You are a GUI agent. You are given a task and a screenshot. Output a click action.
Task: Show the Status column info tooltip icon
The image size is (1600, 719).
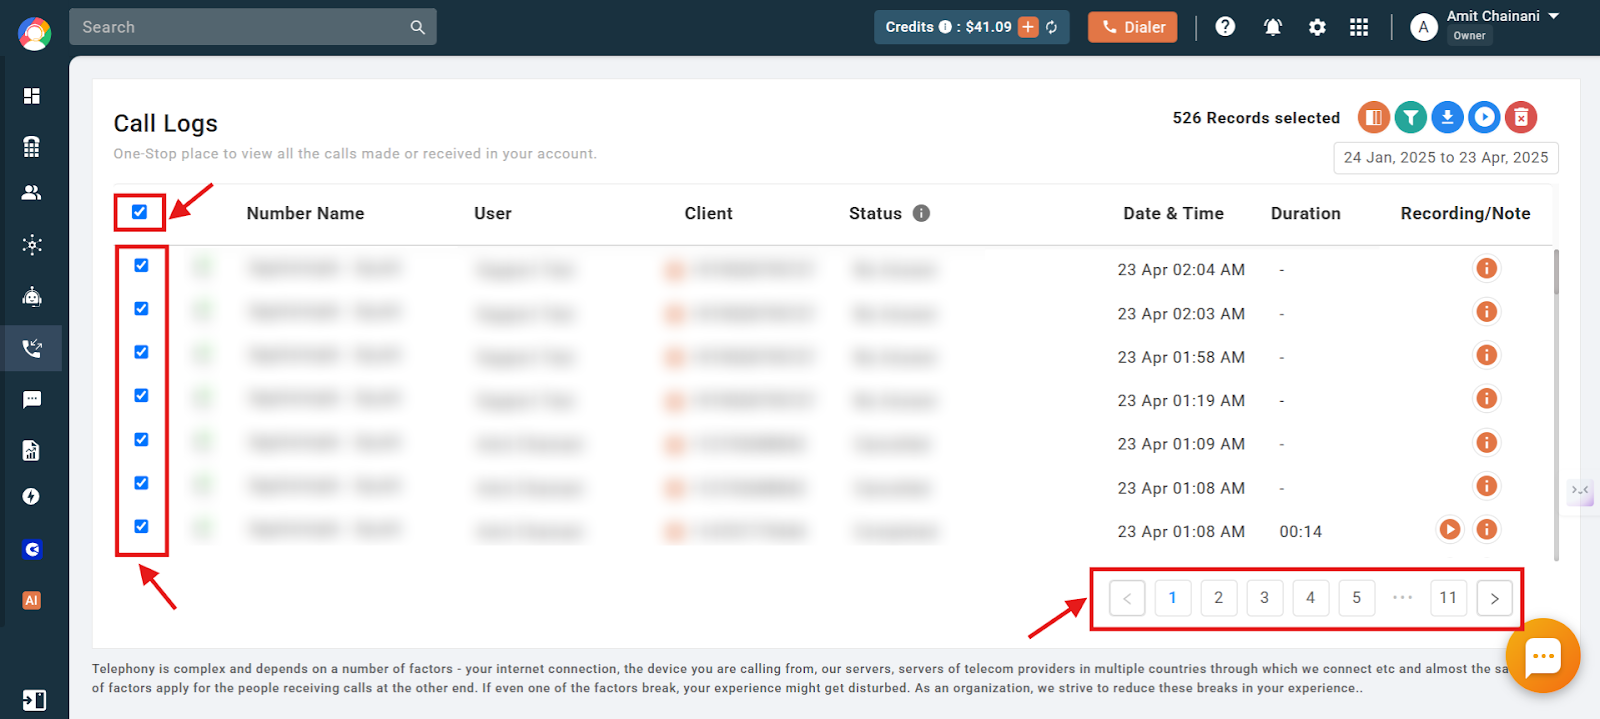point(921,213)
